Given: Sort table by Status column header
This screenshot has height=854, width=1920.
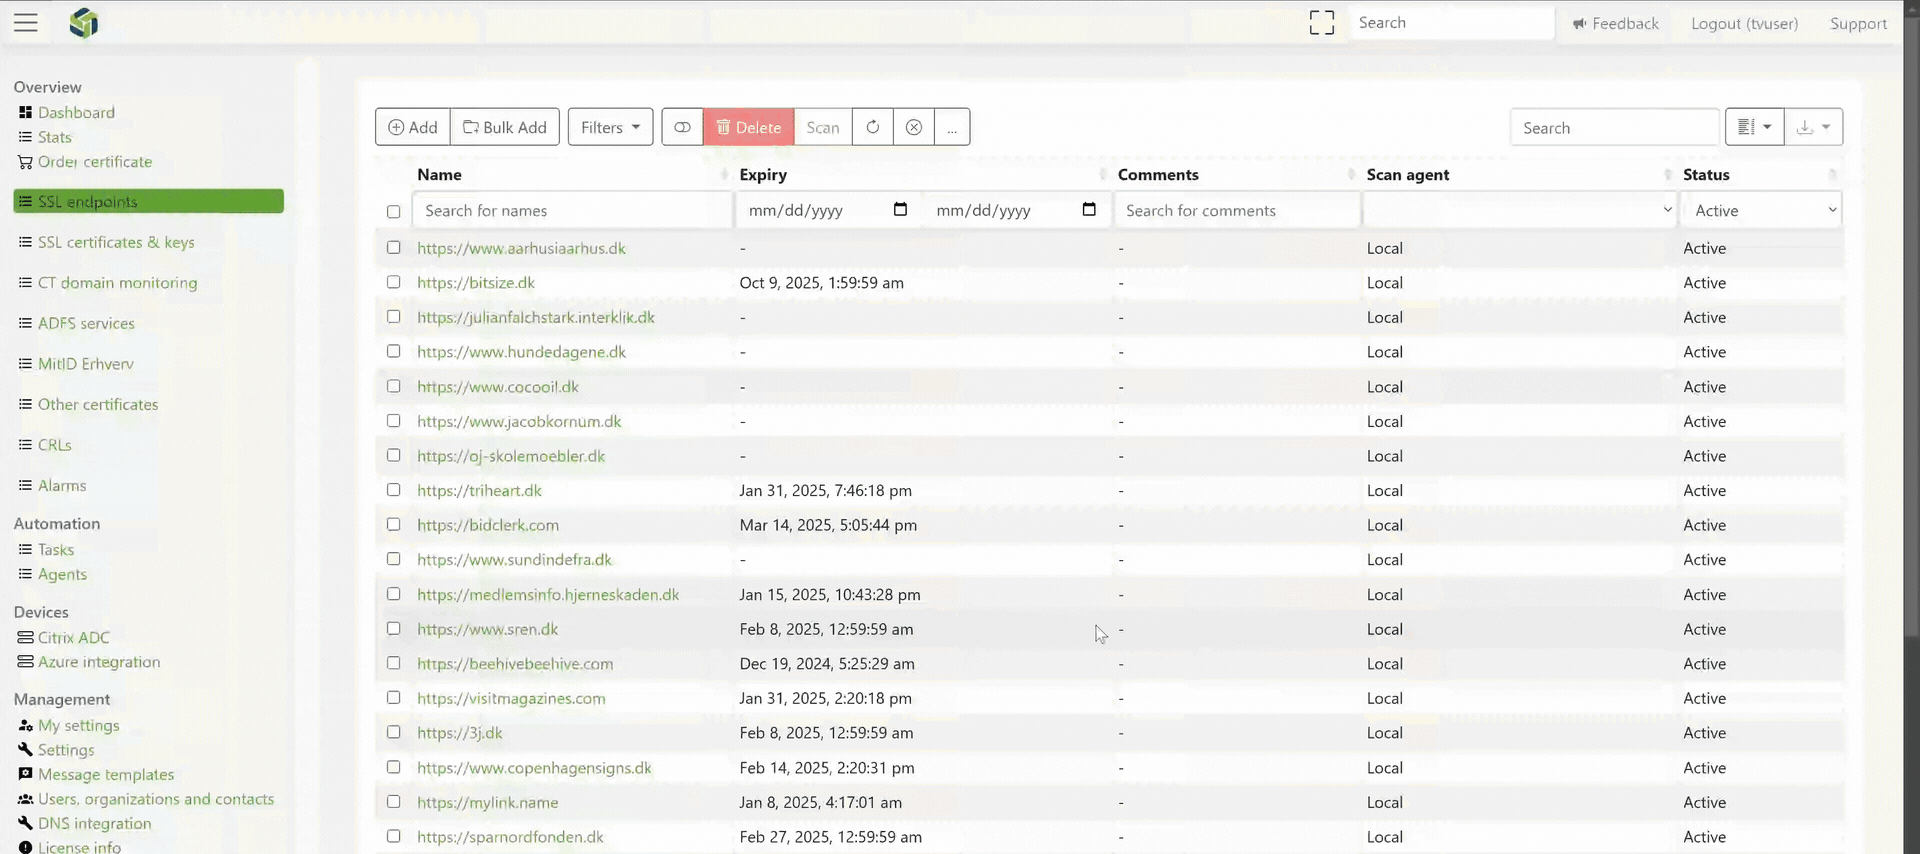Looking at the screenshot, I should tap(1760, 174).
